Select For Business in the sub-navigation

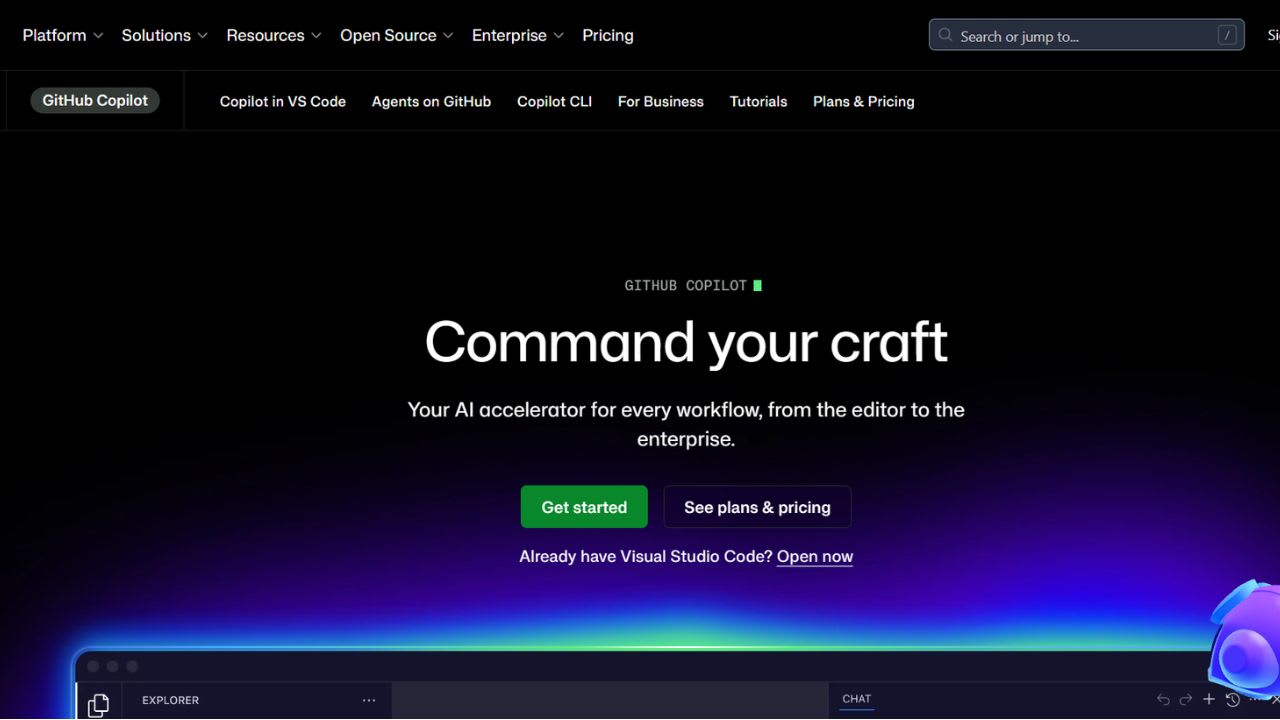click(661, 101)
